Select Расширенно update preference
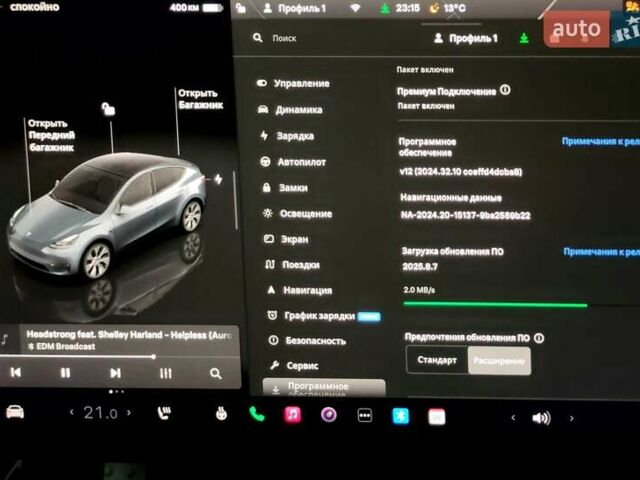The height and width of the screenshot is (480, 640). pos(499,360)
